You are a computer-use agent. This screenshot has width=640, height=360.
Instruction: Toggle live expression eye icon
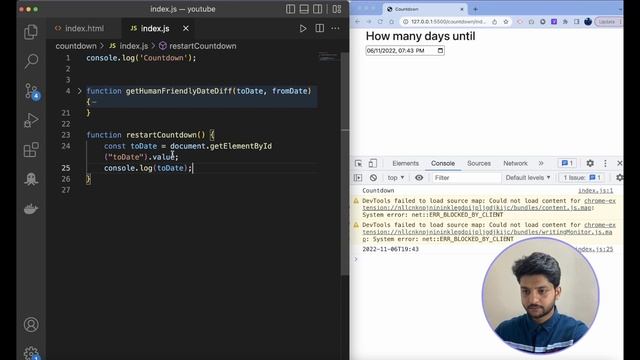[x=419, y=178]
